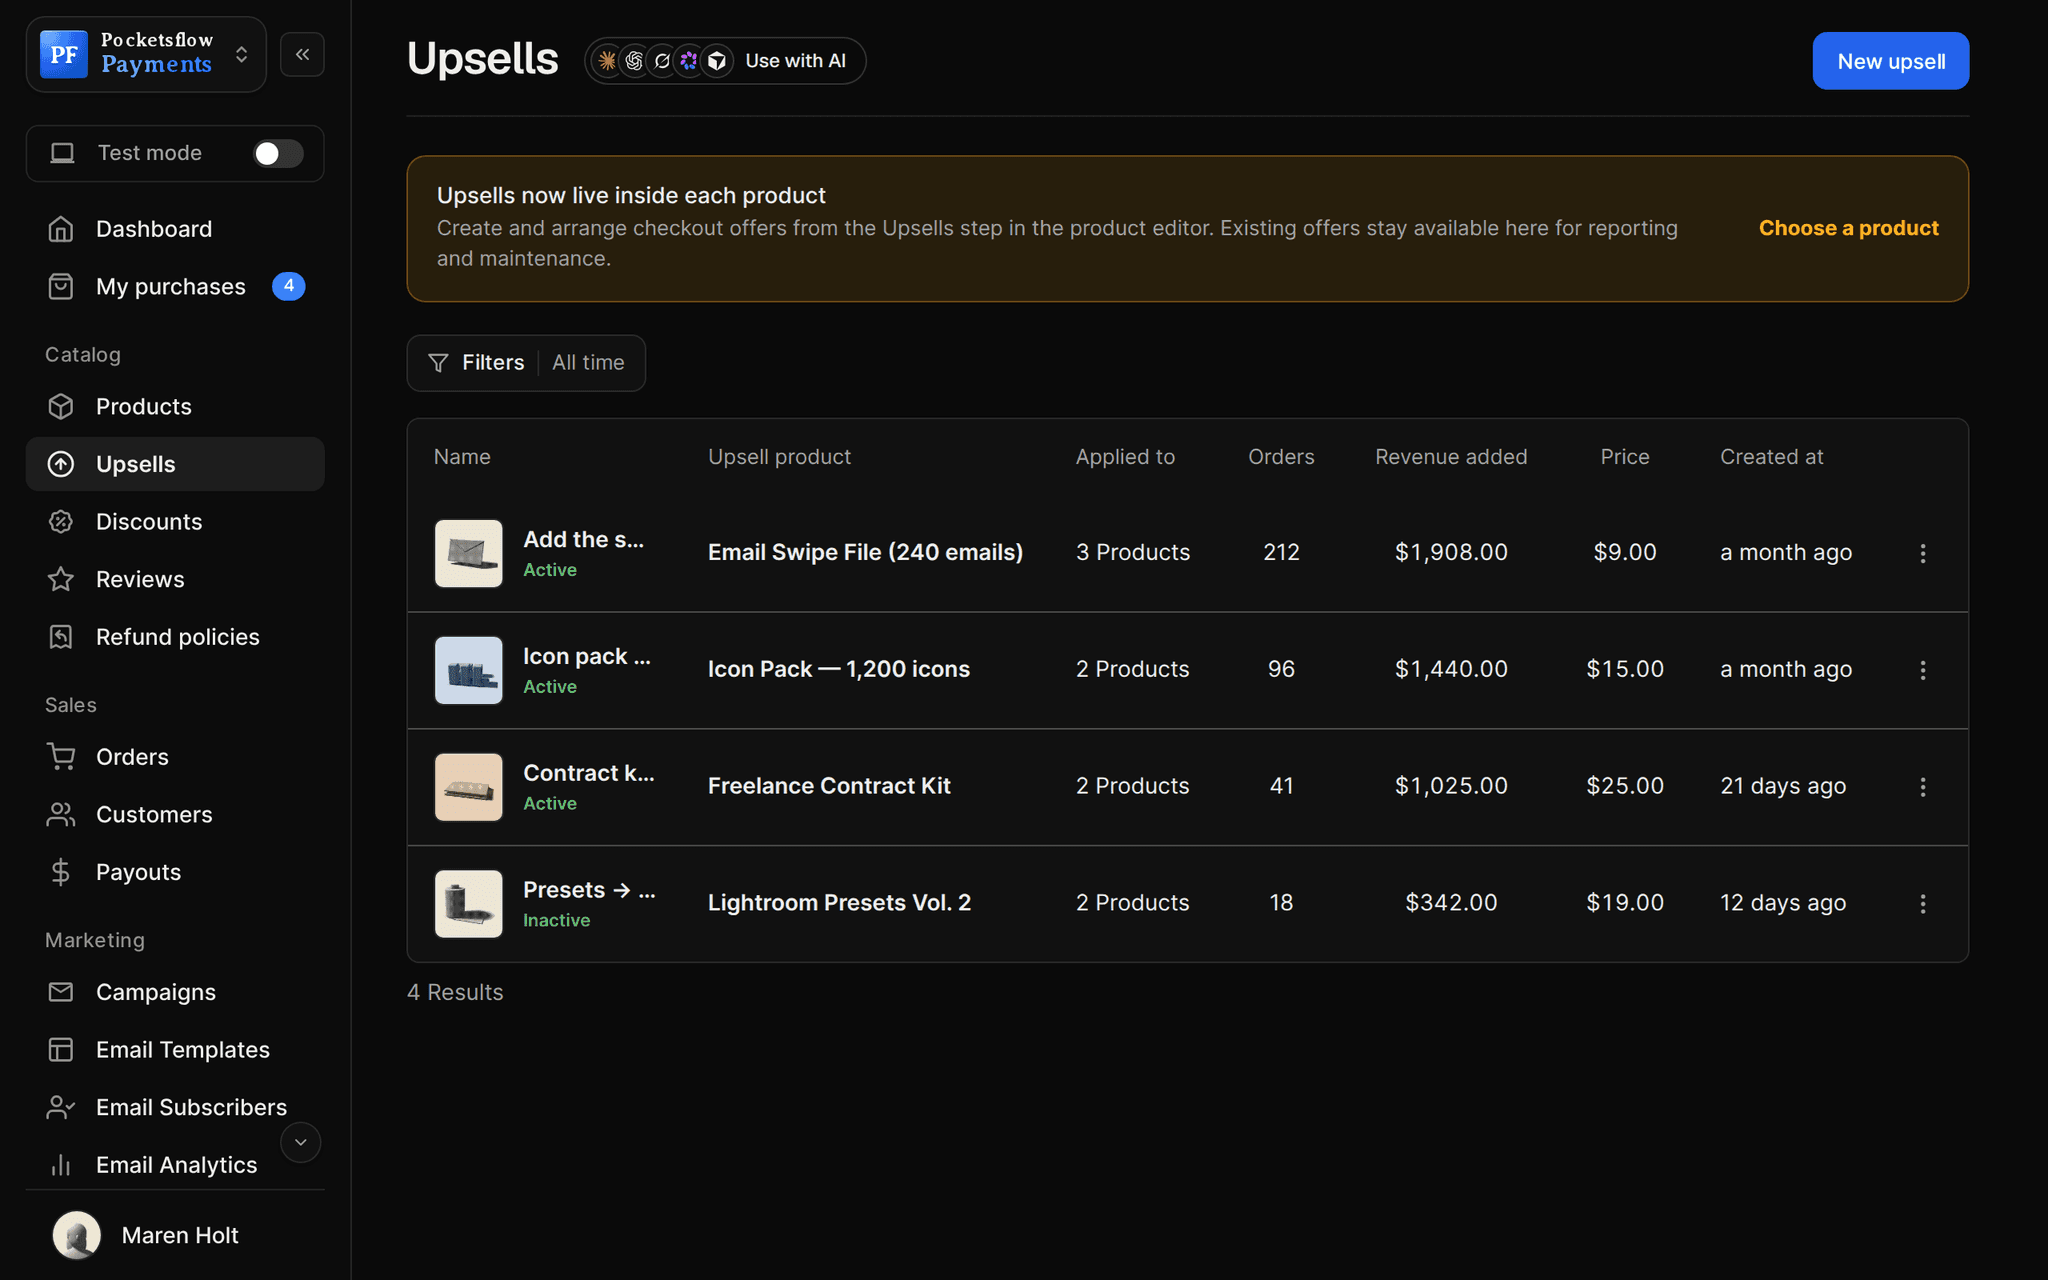This screenshot has height=1280, width=2048.
Task: Click the Email Subscribers user-check icon
Action: (x=61, y=1107)
